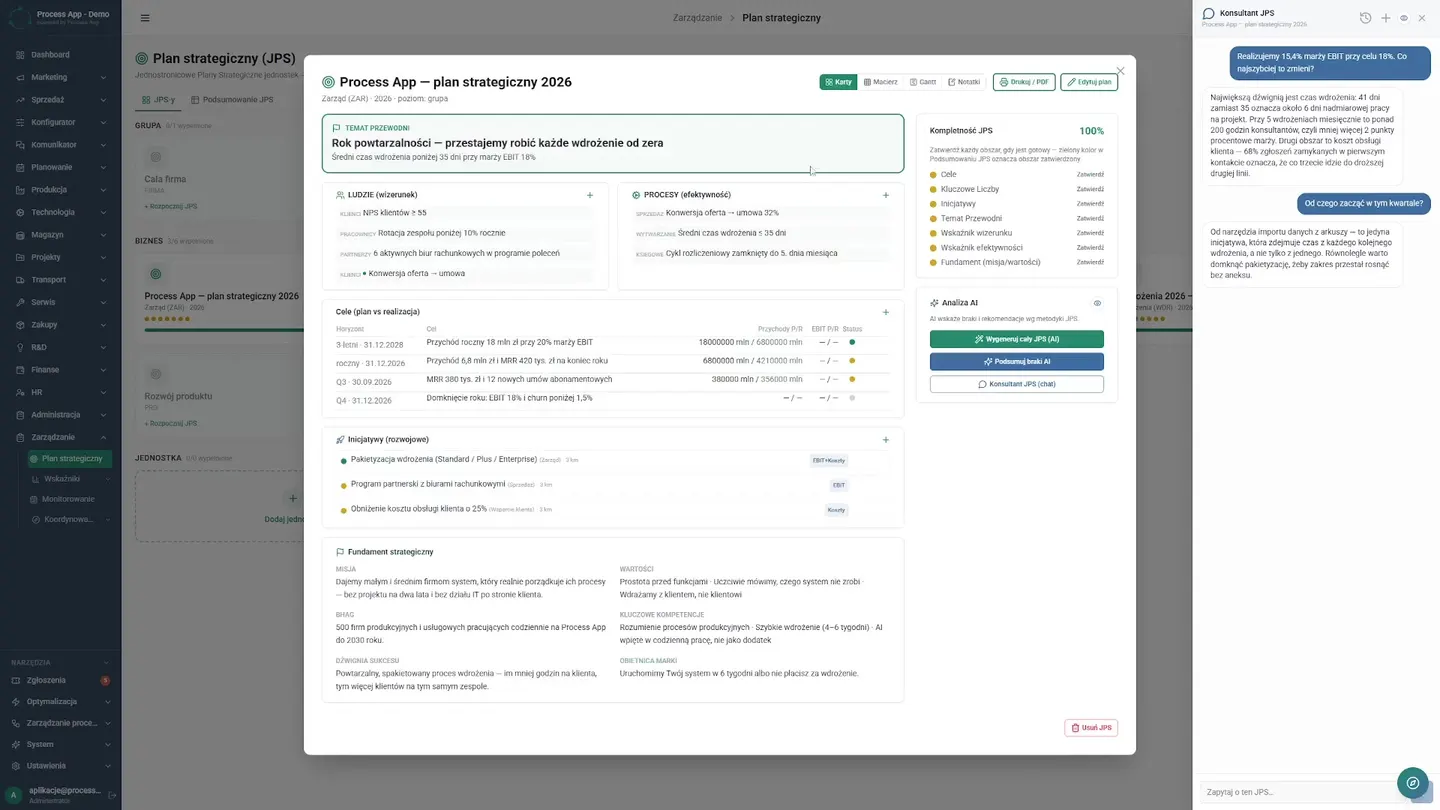This screenshot has height=810, width=1440.
Task: Click Zatwierdź next to Fundament (misja/wartości)
Action: (1090, 262)
